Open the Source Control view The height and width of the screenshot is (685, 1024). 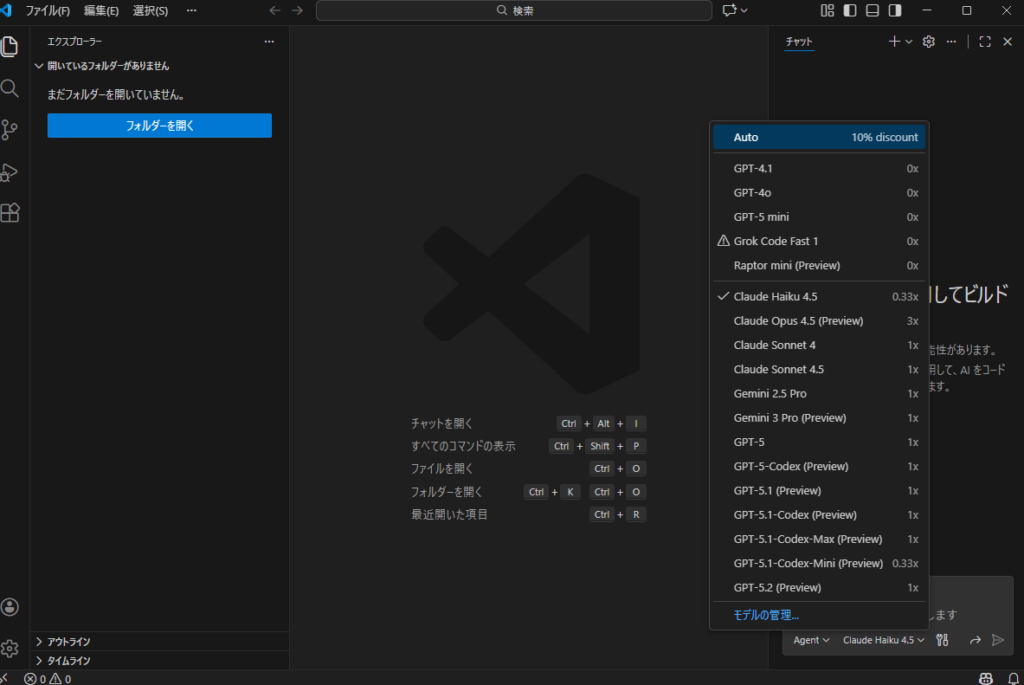tap(10, 130)
